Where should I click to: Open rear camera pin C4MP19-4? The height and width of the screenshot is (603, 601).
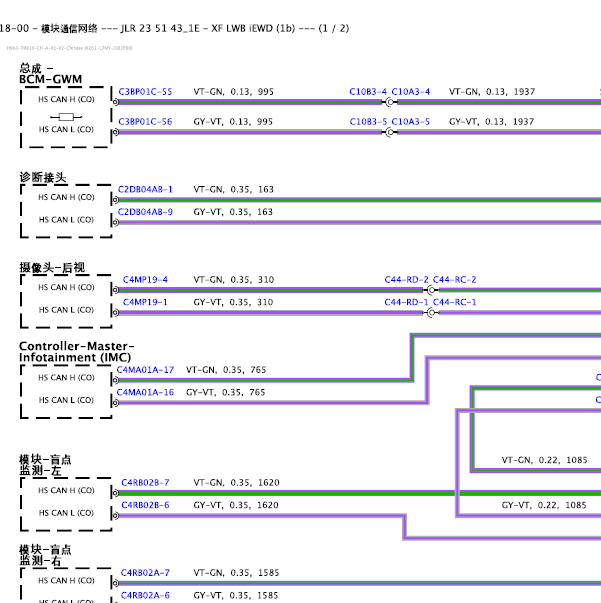click(x=145, y=280)
